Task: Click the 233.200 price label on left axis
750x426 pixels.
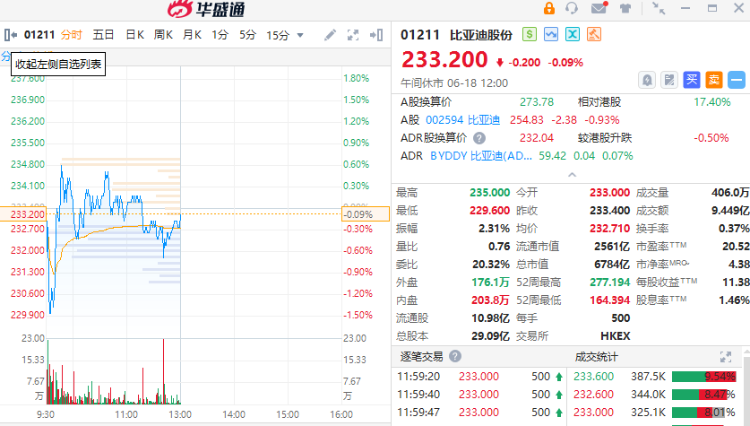Action: (23, 214)
